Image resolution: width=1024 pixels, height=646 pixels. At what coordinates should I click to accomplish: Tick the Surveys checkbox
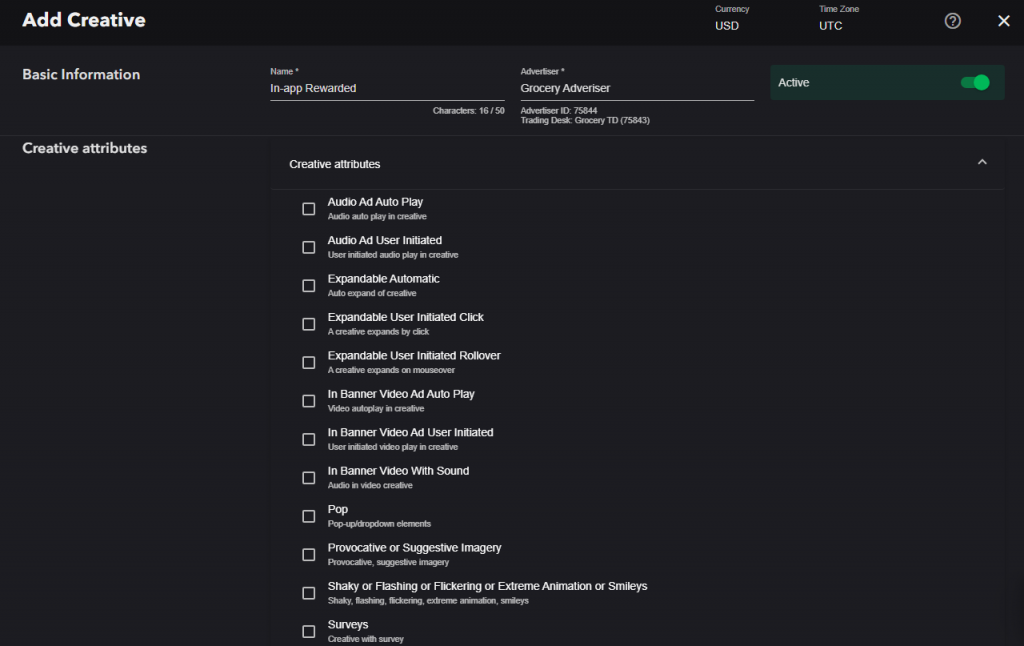[x=309, y=631]
